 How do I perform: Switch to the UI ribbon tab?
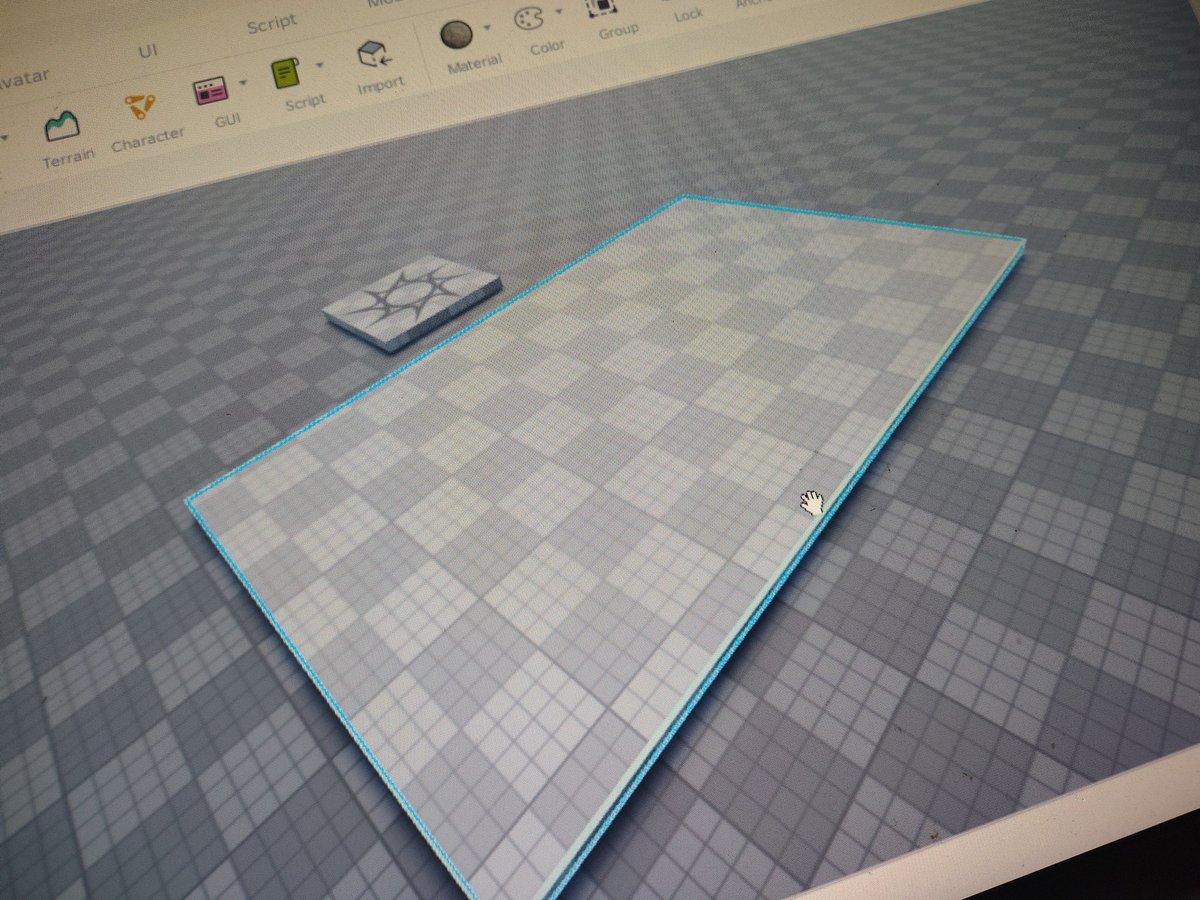tap(148, 50)
